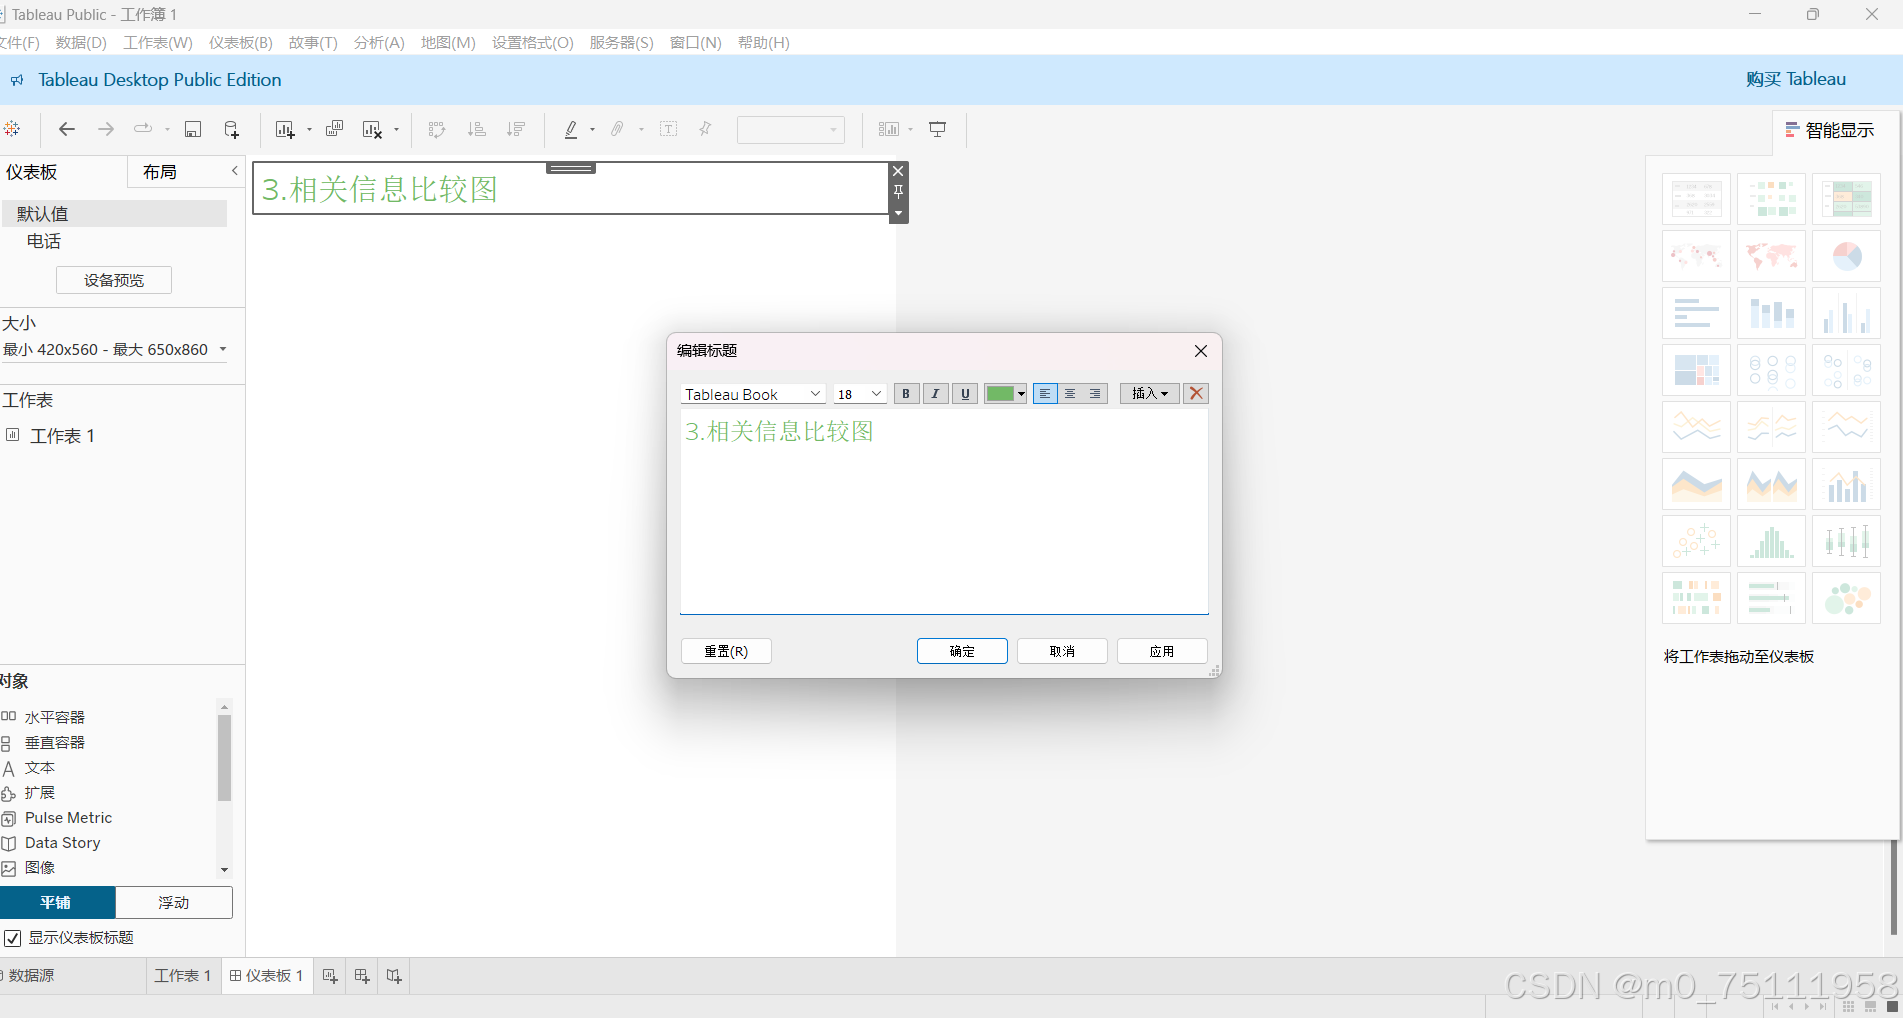Click the highlight pen toolbar icon
The height and width of the screenshot is (1018, 1903).
click(x=571, y=129)
